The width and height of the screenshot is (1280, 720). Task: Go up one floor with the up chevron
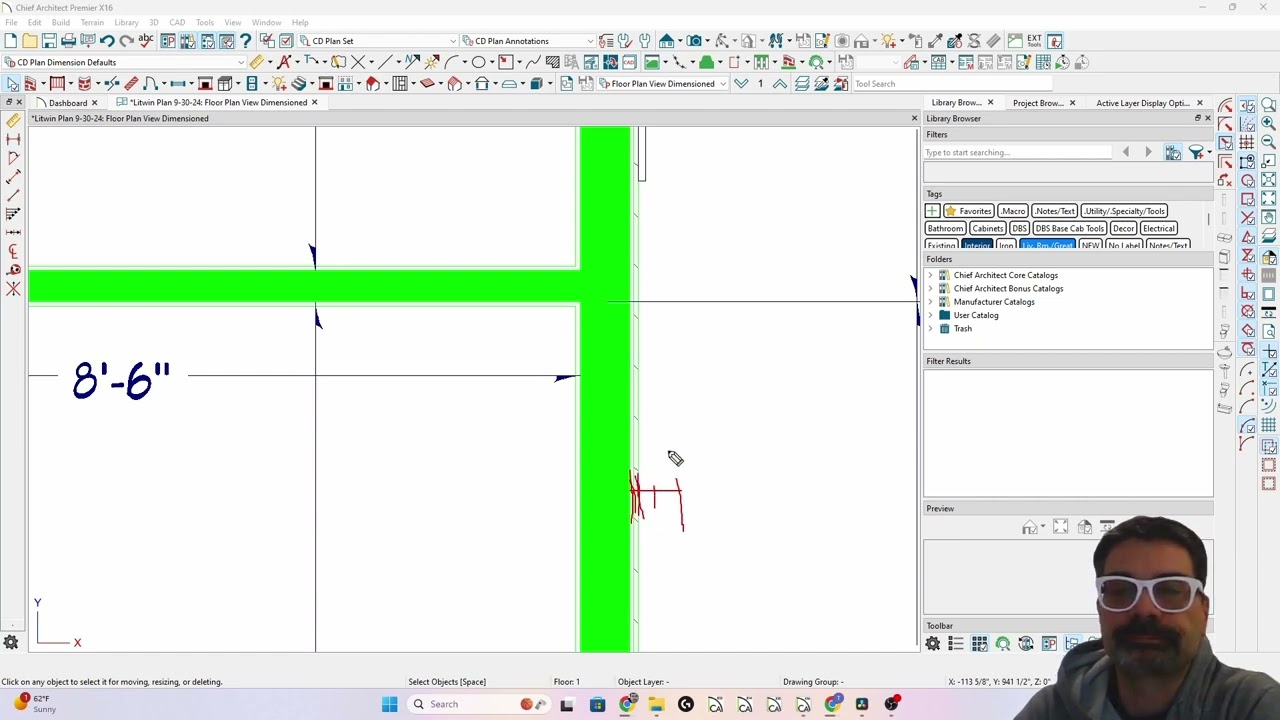pyautogui.click(x=780, y=84)
